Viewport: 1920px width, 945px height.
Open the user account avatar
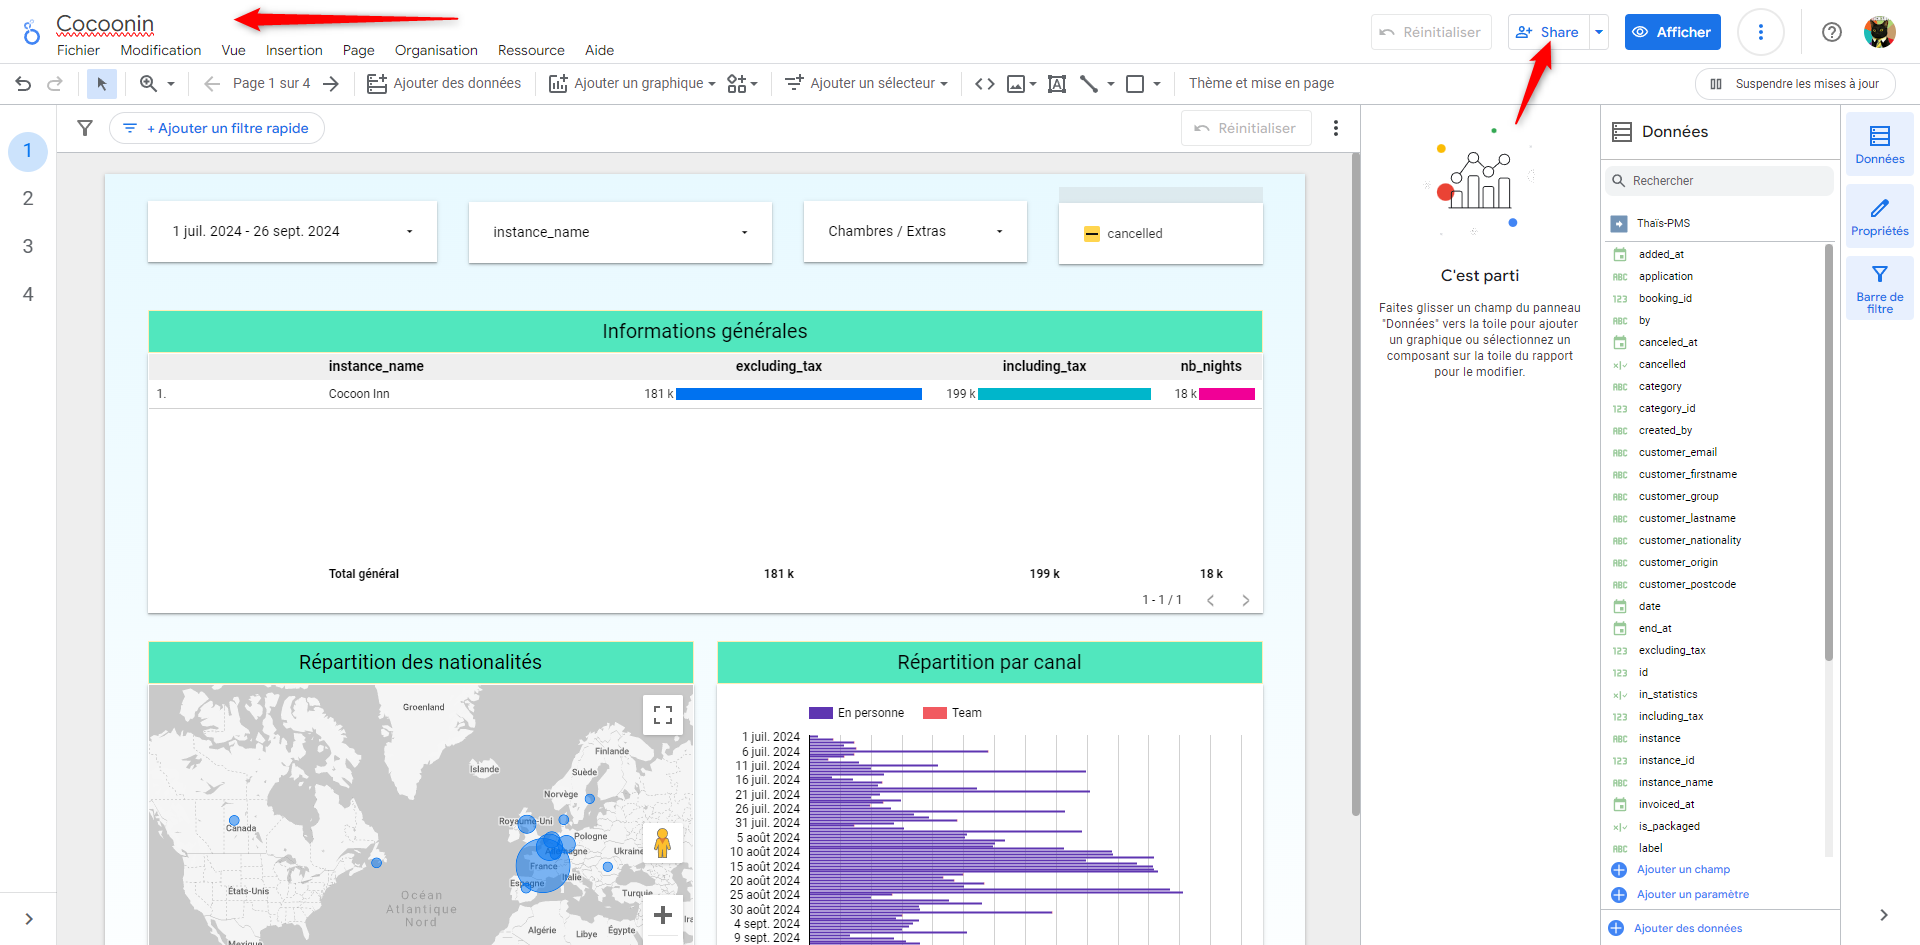pos(1880,32)
